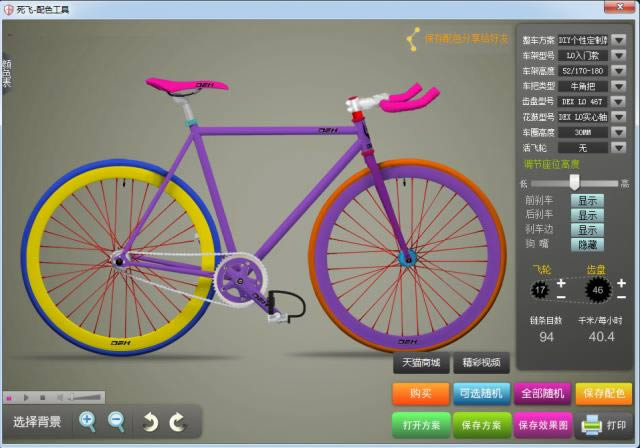Click the pink square at the media bar start
This screenshot has width=640, height=448.
[9, 397]
